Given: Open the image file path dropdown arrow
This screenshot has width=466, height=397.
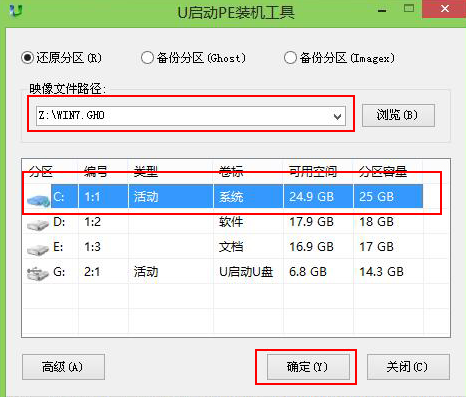Looking at the screenshot, I should point(337,116).
